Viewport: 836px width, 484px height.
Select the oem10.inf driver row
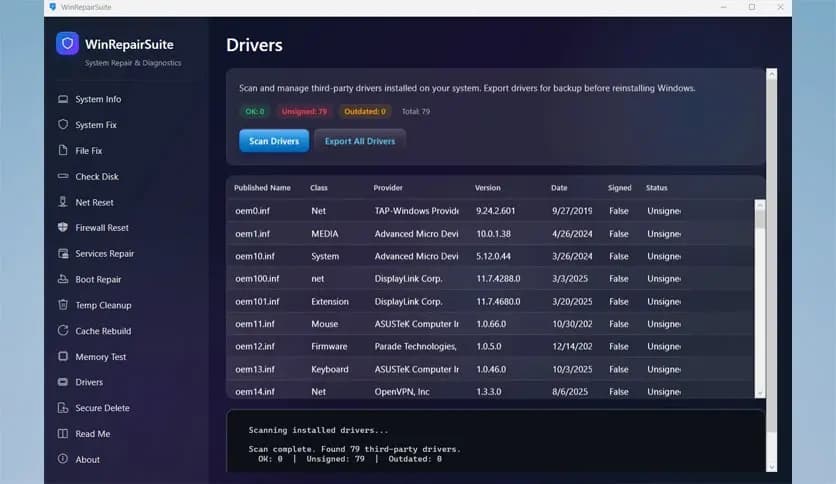point(490,256)
